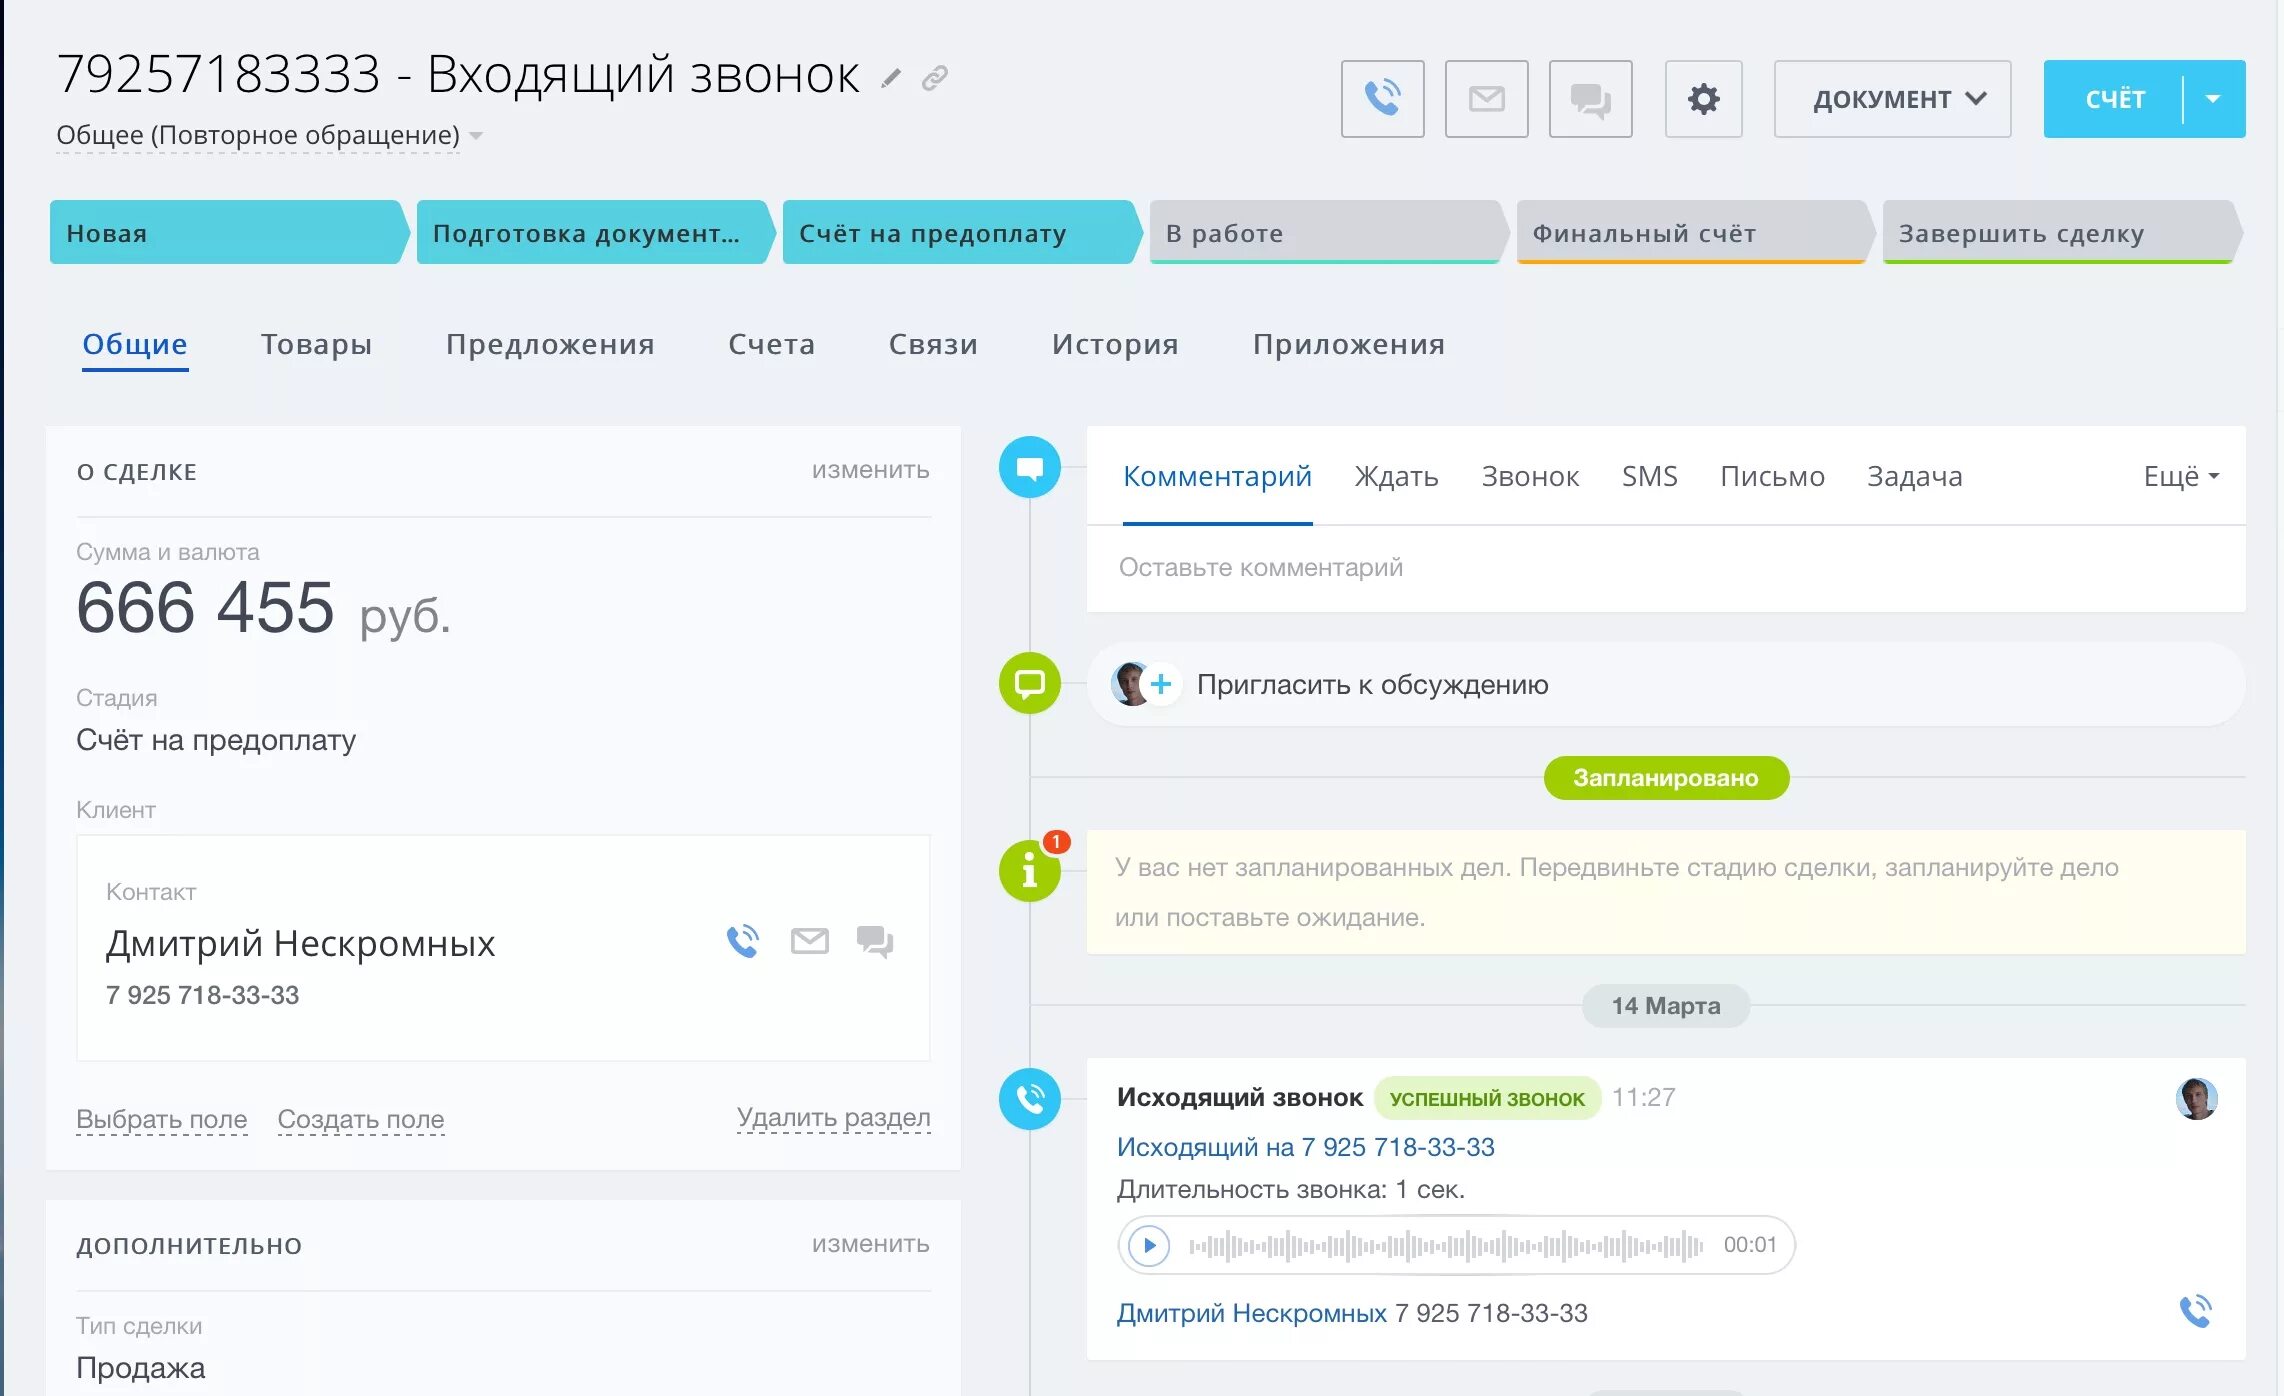This screenshot has width=2284, height=1396.
Task: Click the Создать поле link
Action: point(360,1119)
